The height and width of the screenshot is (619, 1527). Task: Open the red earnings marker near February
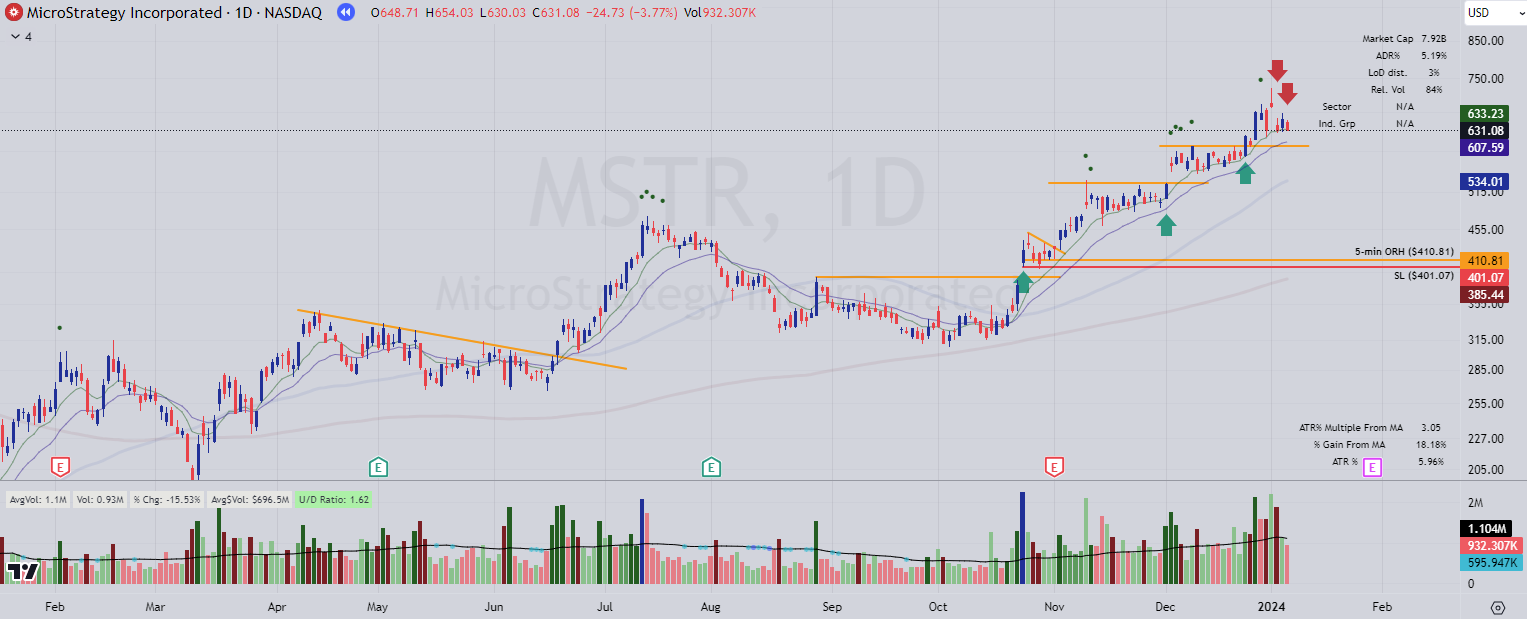click(61, 466)
